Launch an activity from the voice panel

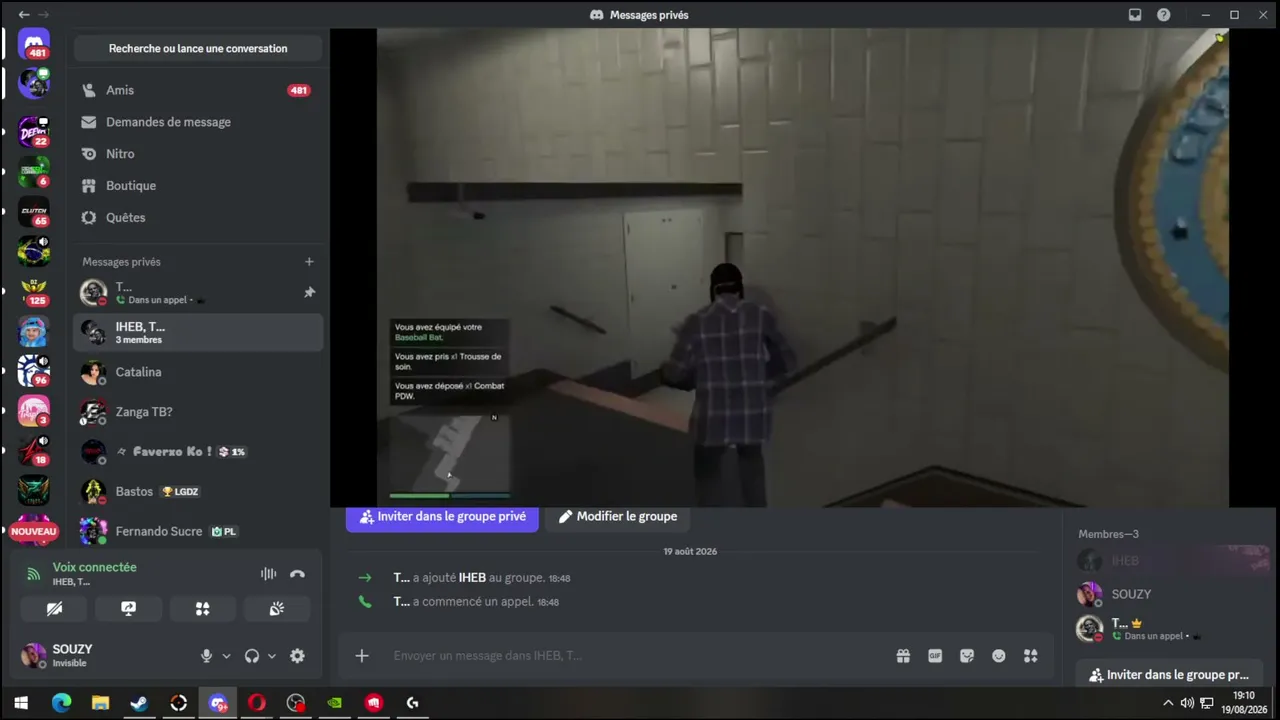click(x=203, y=609)
